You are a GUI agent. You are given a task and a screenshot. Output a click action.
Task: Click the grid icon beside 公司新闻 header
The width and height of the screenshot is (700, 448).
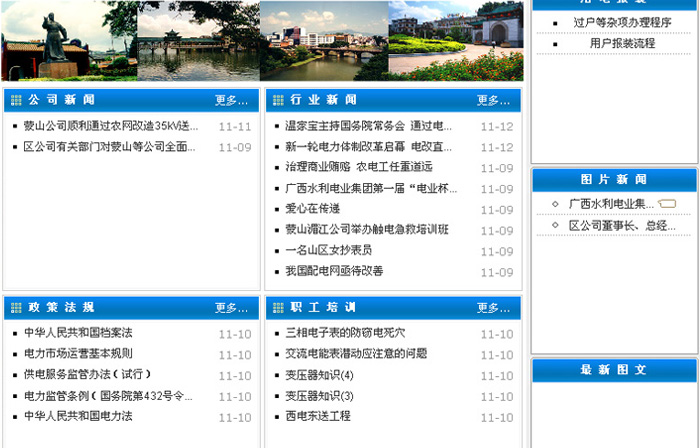pyautogui.click(x=15, y=100)
